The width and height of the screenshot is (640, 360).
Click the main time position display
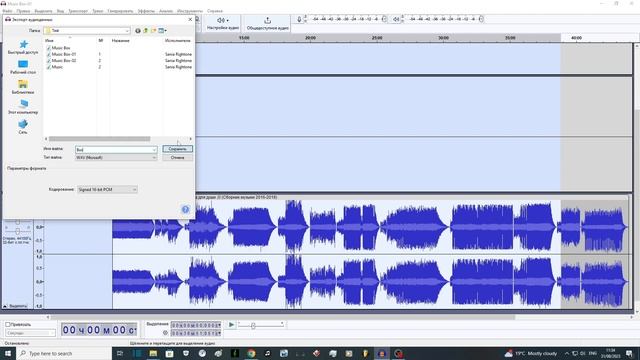99,329
